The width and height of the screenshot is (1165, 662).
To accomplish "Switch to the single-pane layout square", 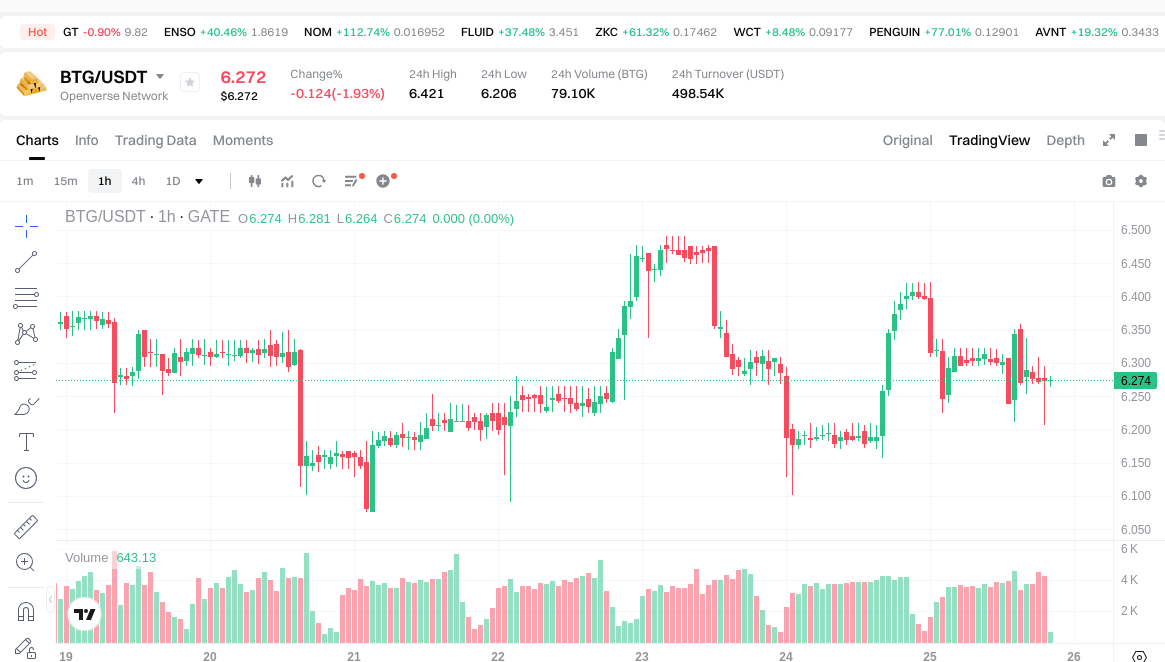I will click(x=1140, y=140).
